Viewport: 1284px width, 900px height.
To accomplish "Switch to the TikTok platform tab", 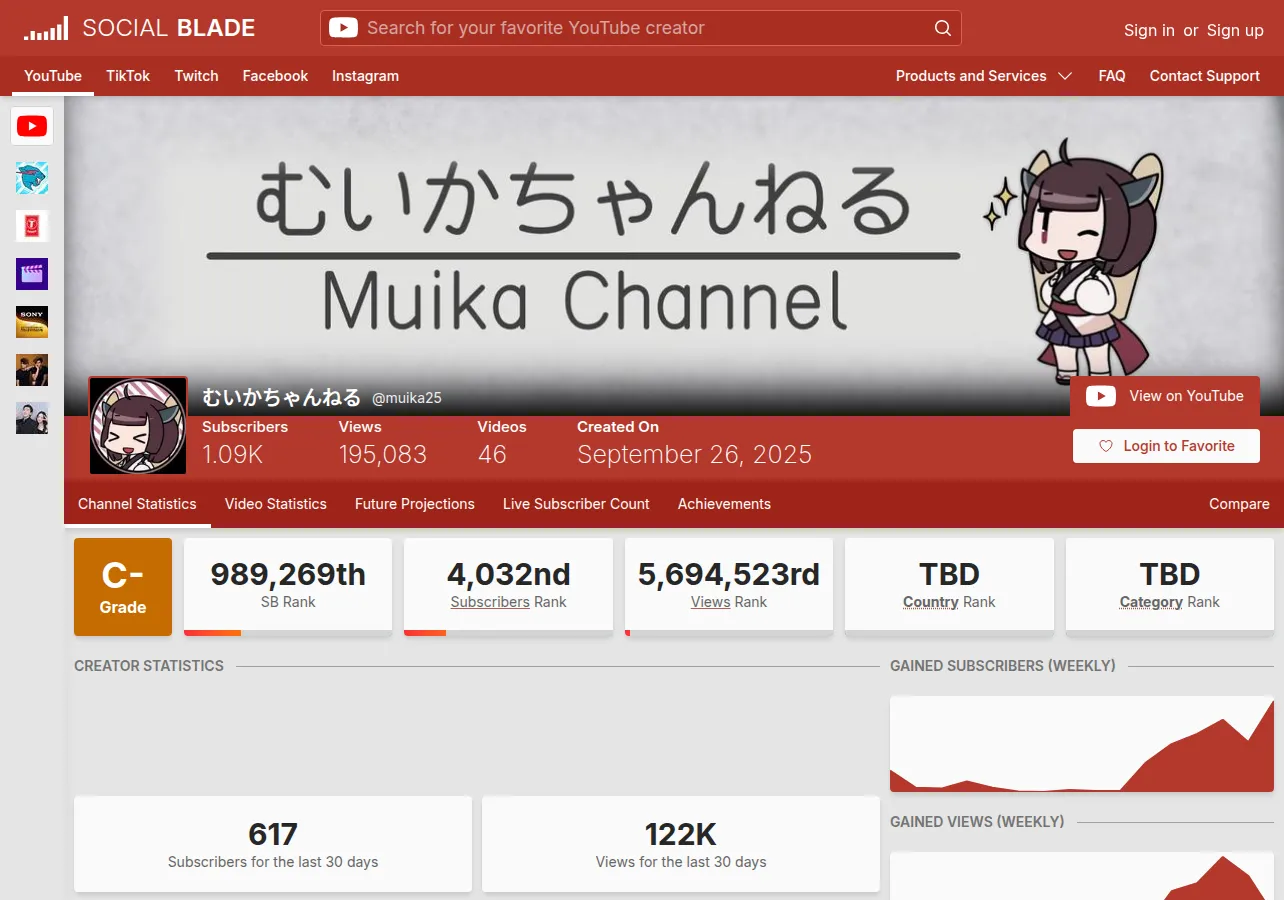I will coord(128,76).
